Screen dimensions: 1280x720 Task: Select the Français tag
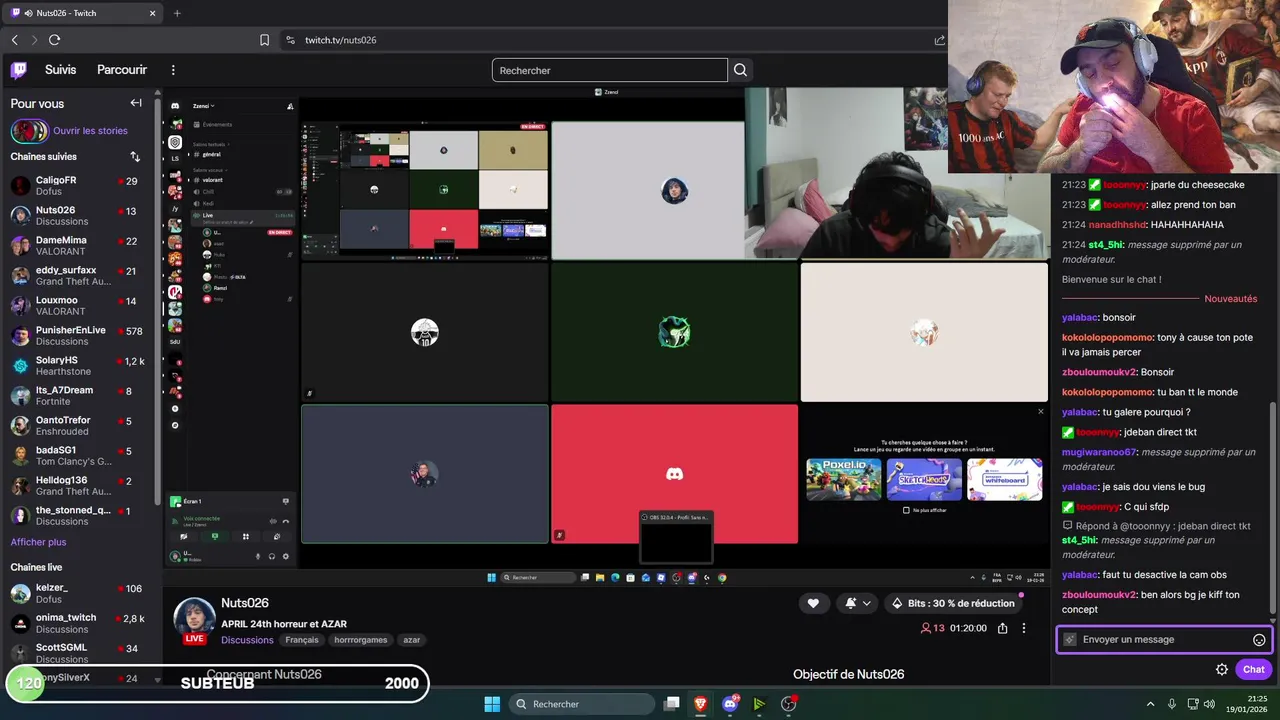[x=302, y=640]
